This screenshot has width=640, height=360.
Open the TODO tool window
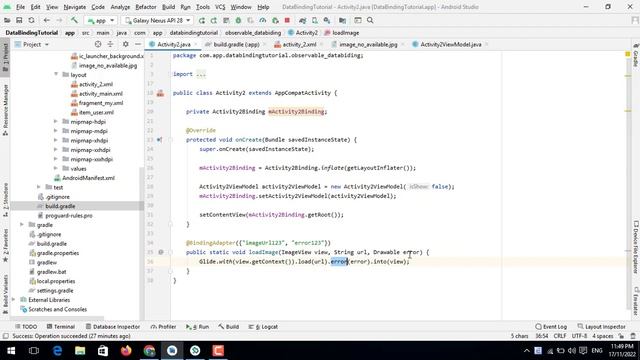pos(26,327)
